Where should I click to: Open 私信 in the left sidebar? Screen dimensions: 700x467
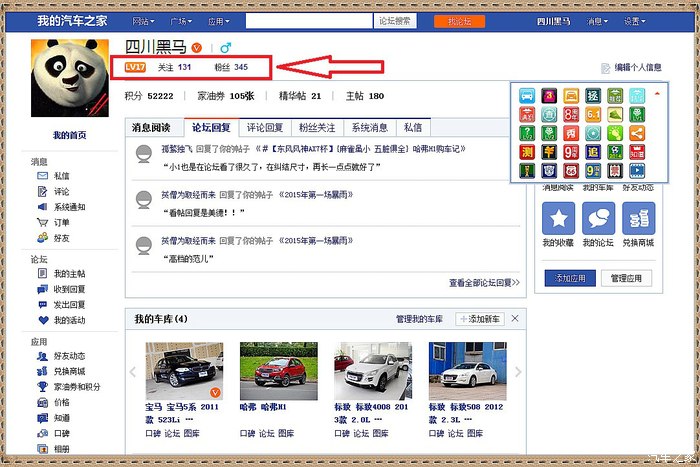pyautogui.click(x=61, y=175)
